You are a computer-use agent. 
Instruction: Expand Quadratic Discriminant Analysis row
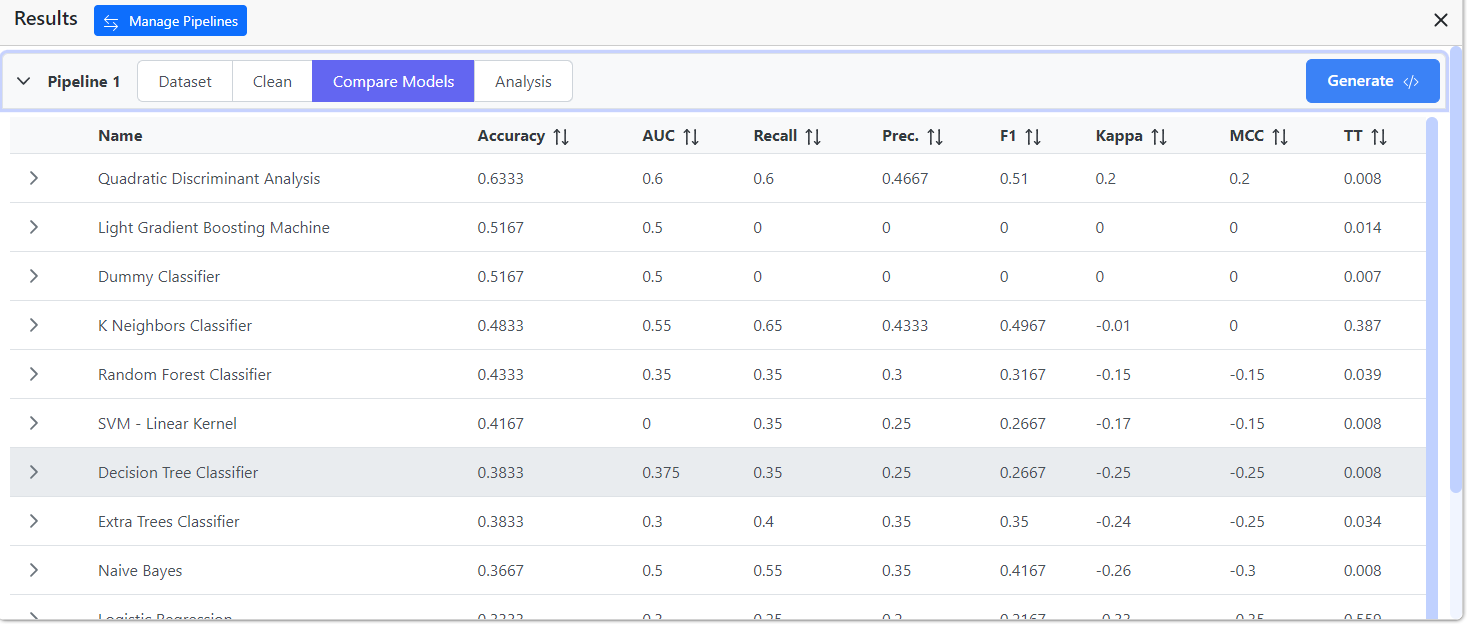pos(34,178)
